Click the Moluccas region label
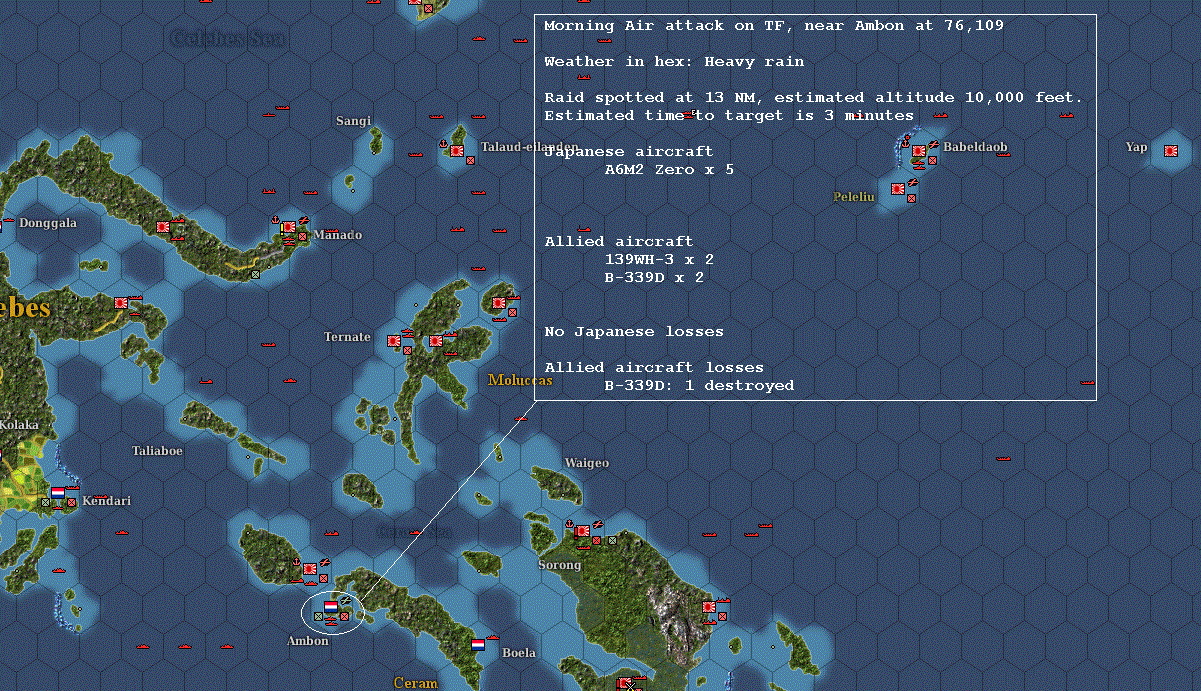 pyautogui.click(x=520, y=380)
